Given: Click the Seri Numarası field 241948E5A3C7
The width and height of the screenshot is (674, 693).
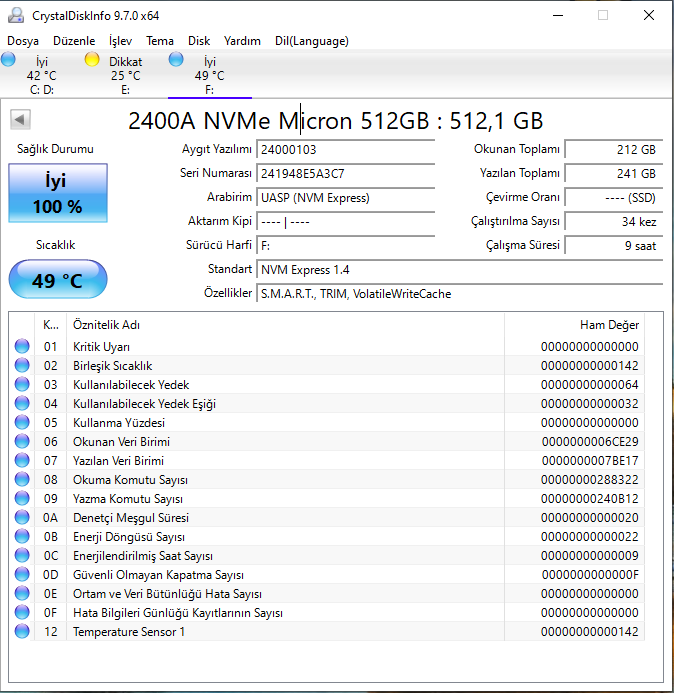Looking at the screenshot, I should [346, 173].
